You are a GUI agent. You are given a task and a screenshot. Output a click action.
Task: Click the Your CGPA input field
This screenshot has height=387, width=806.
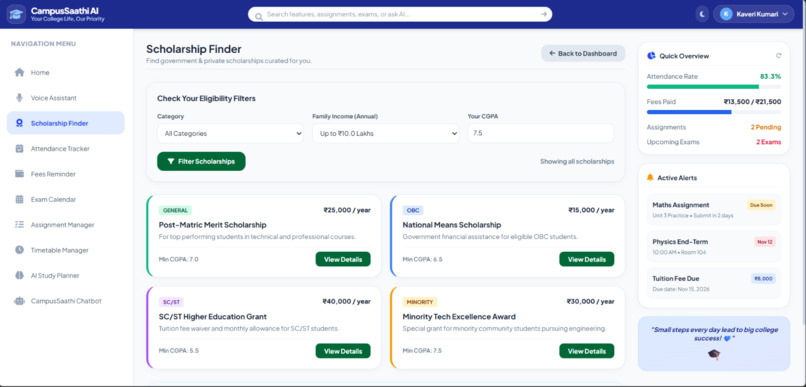[x=541, y=133]
